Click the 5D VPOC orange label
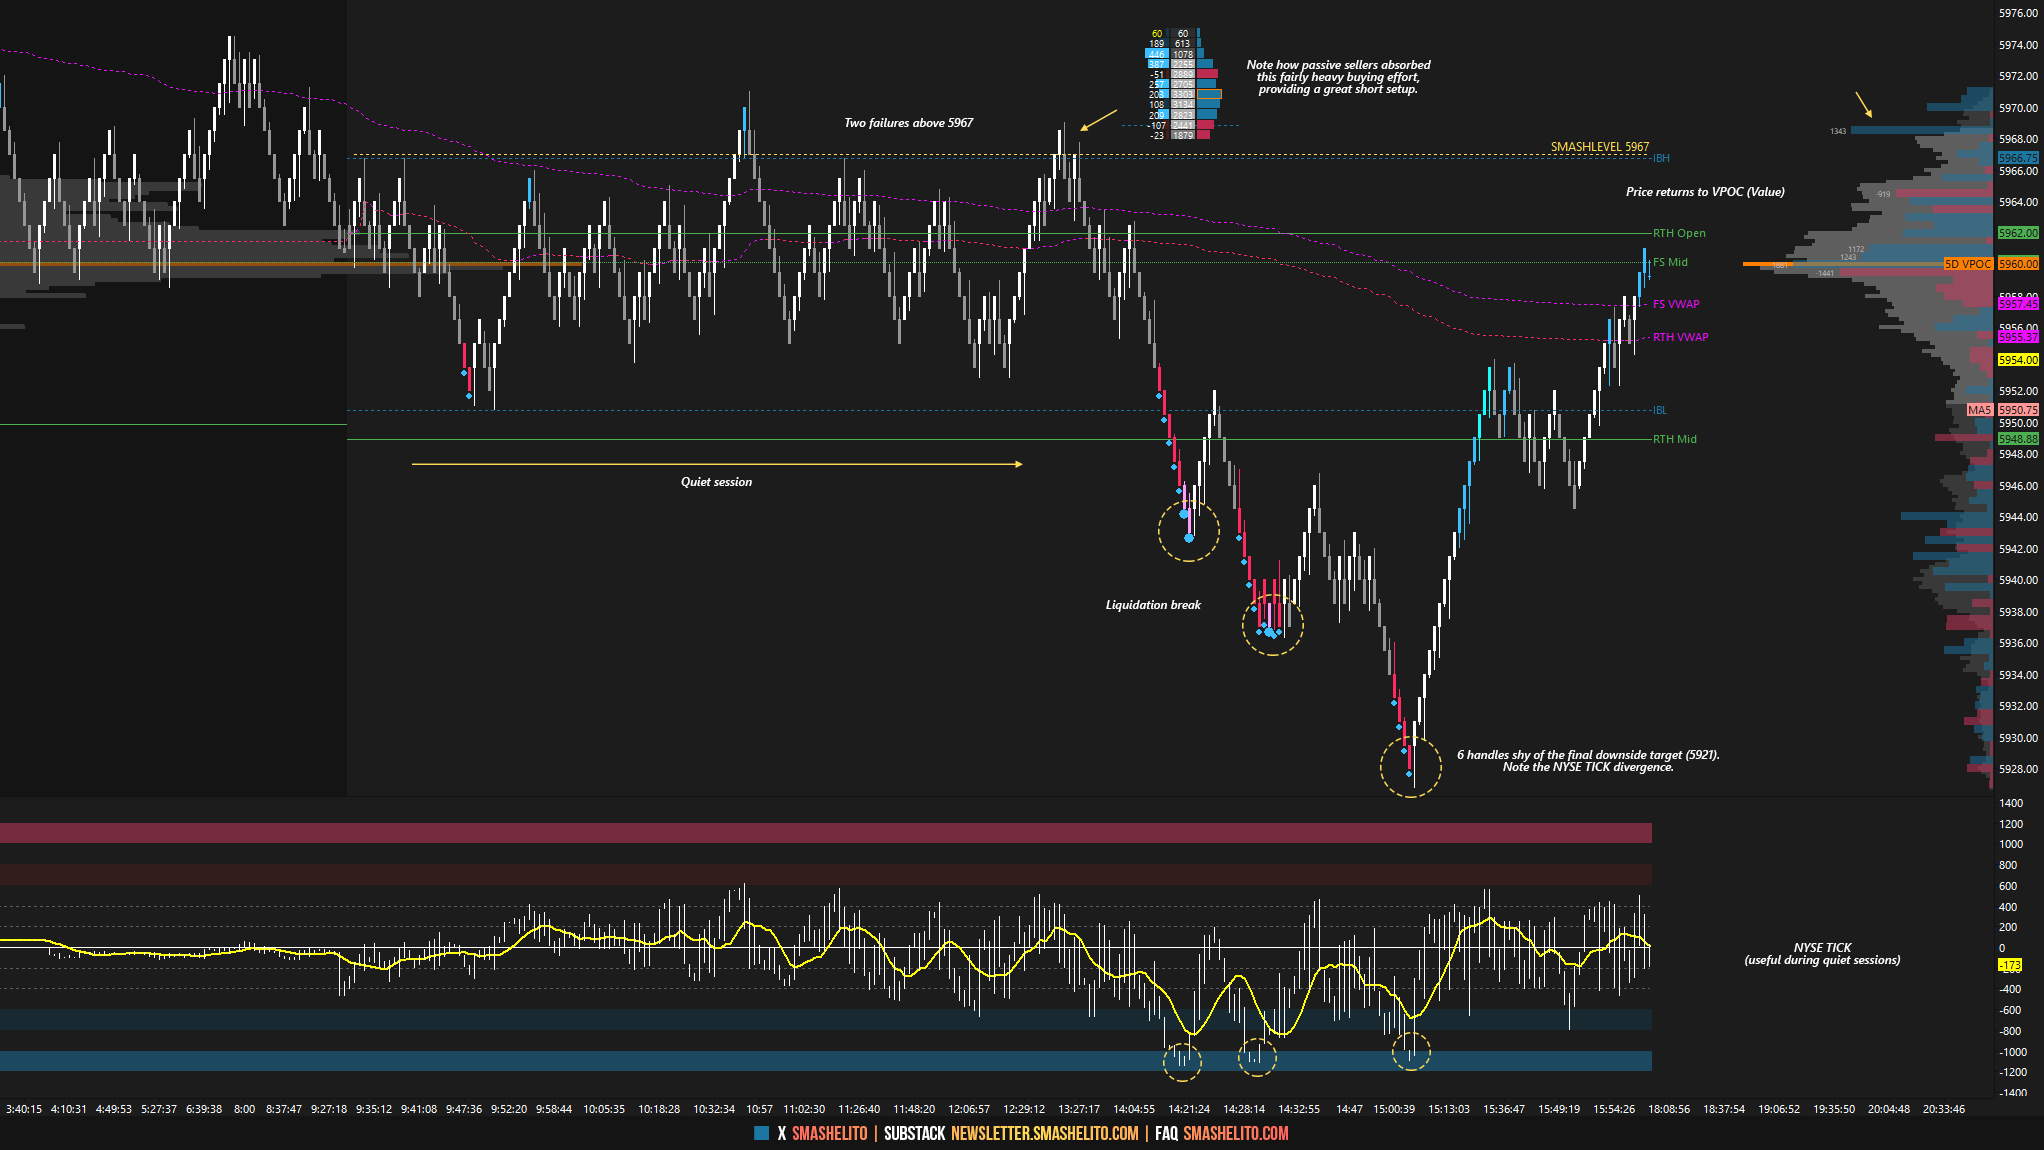This screenshot has height=1150, width=2044. point(1967,264)
